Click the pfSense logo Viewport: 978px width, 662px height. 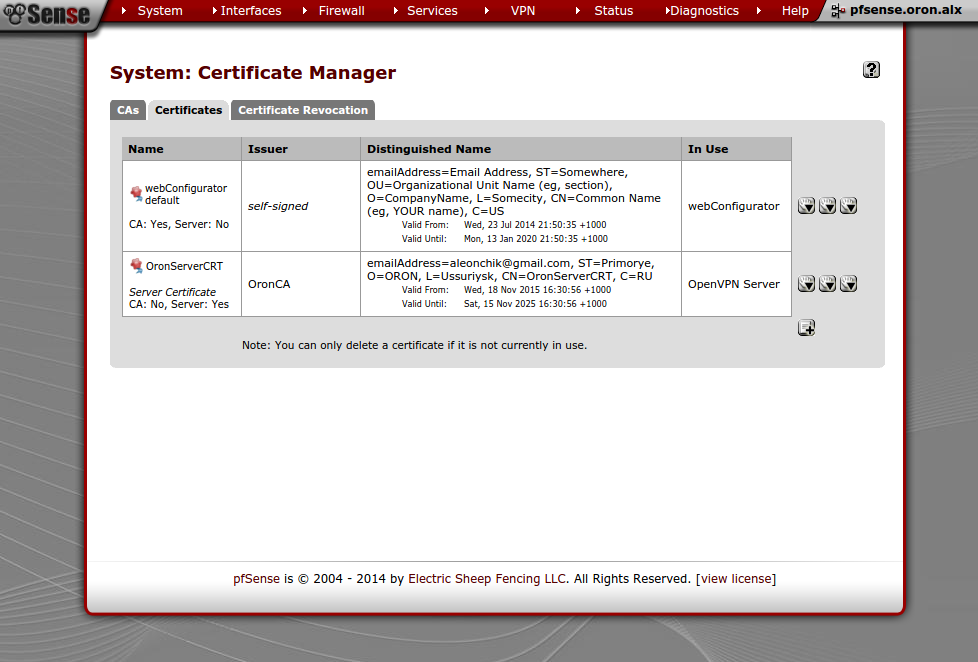pos(47,14)
